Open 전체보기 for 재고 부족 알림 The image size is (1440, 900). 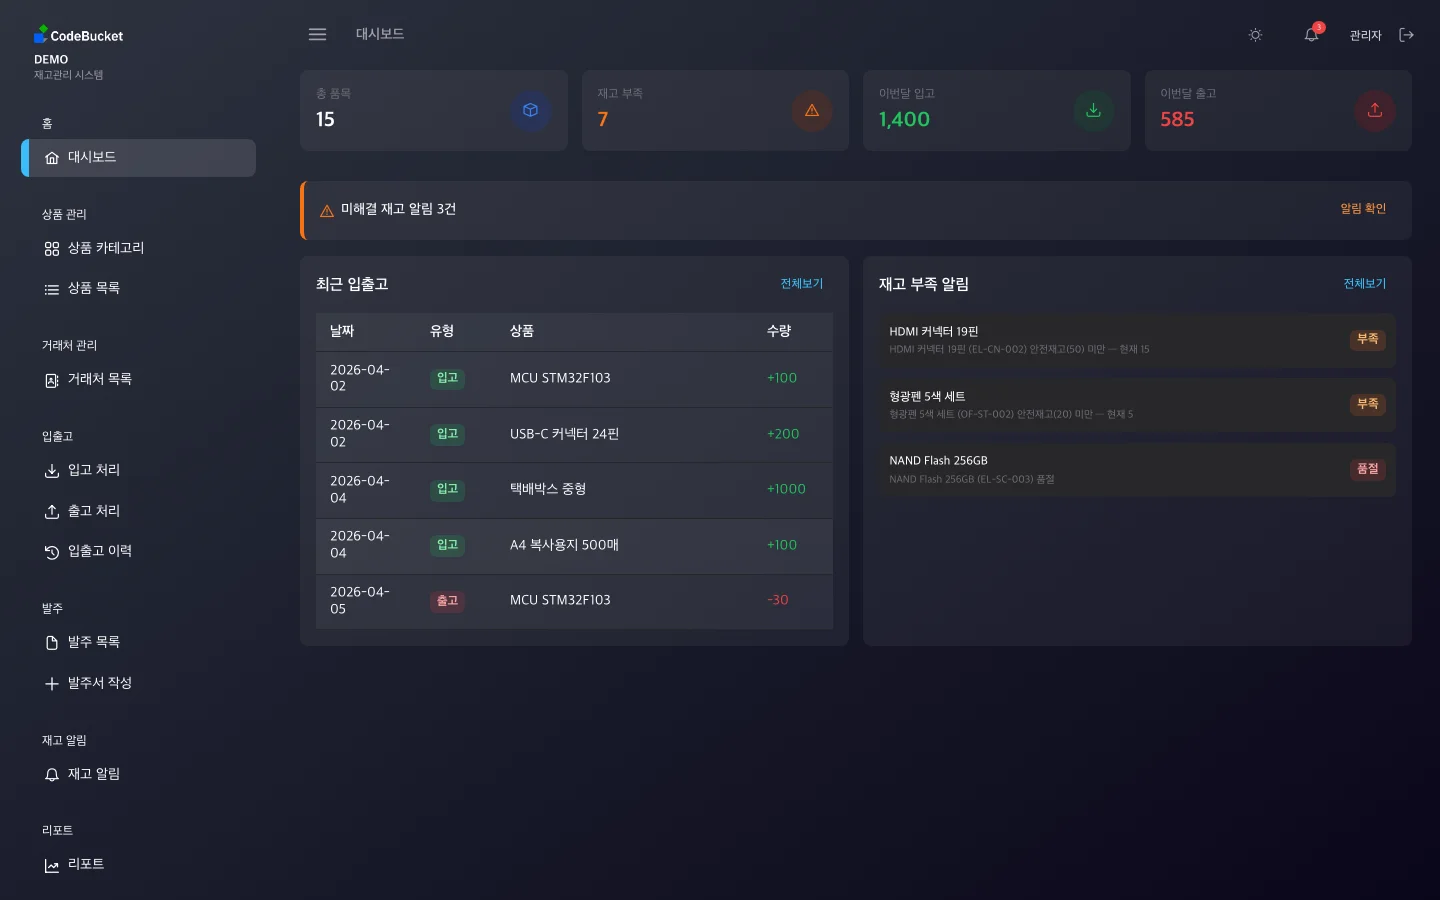pyautogui.click(x=1364, y=284)
